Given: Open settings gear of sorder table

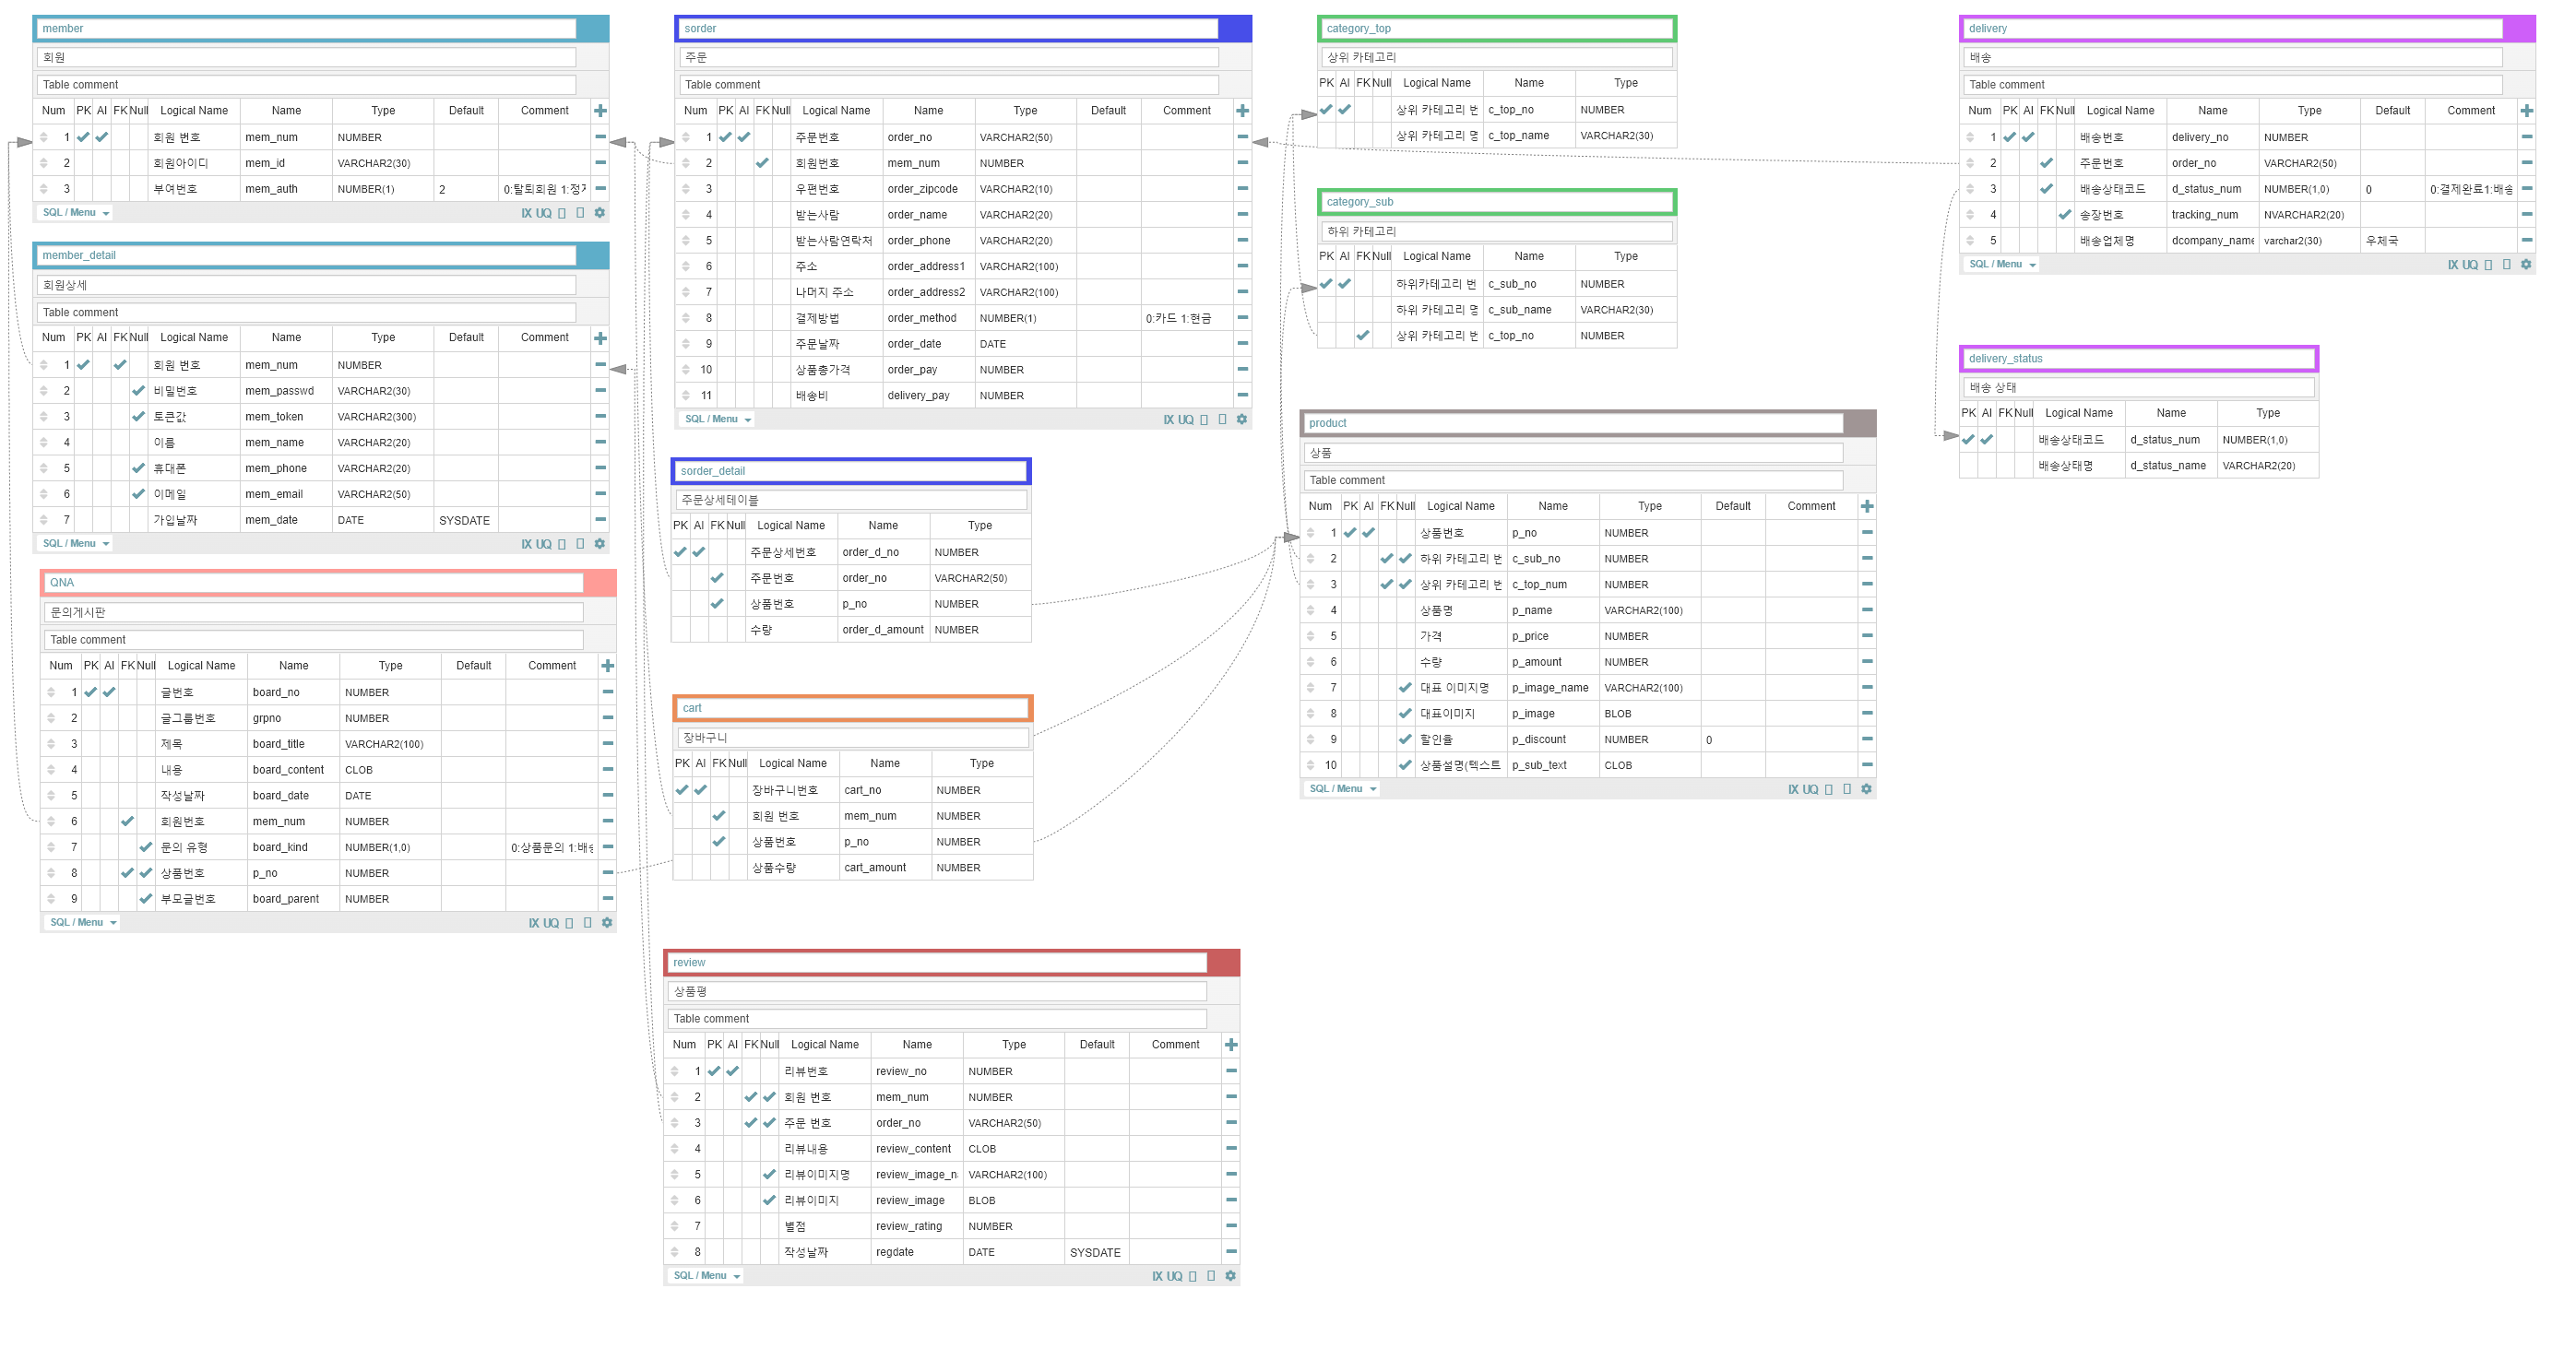Looking at the screenshot, I should click(x=1242, y=420).
